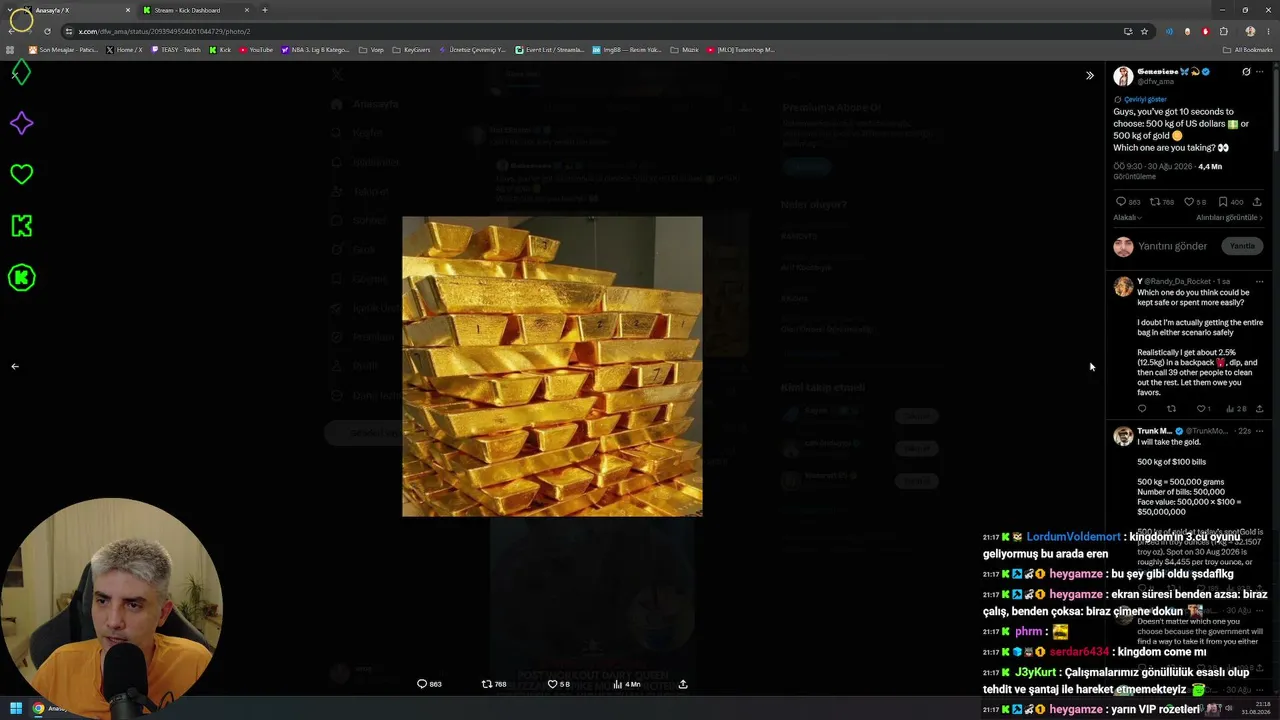Go to previous photo using left arrow
The image size is (1280, 720).
(x=15, y=366)
